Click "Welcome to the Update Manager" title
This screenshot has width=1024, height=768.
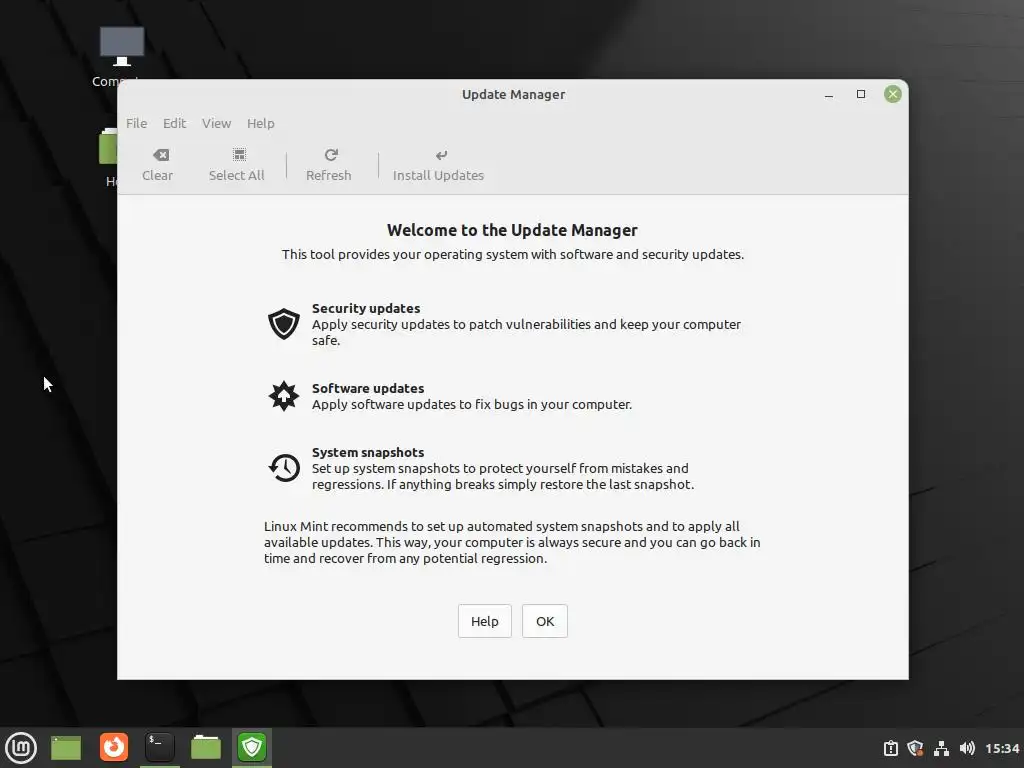512,230
